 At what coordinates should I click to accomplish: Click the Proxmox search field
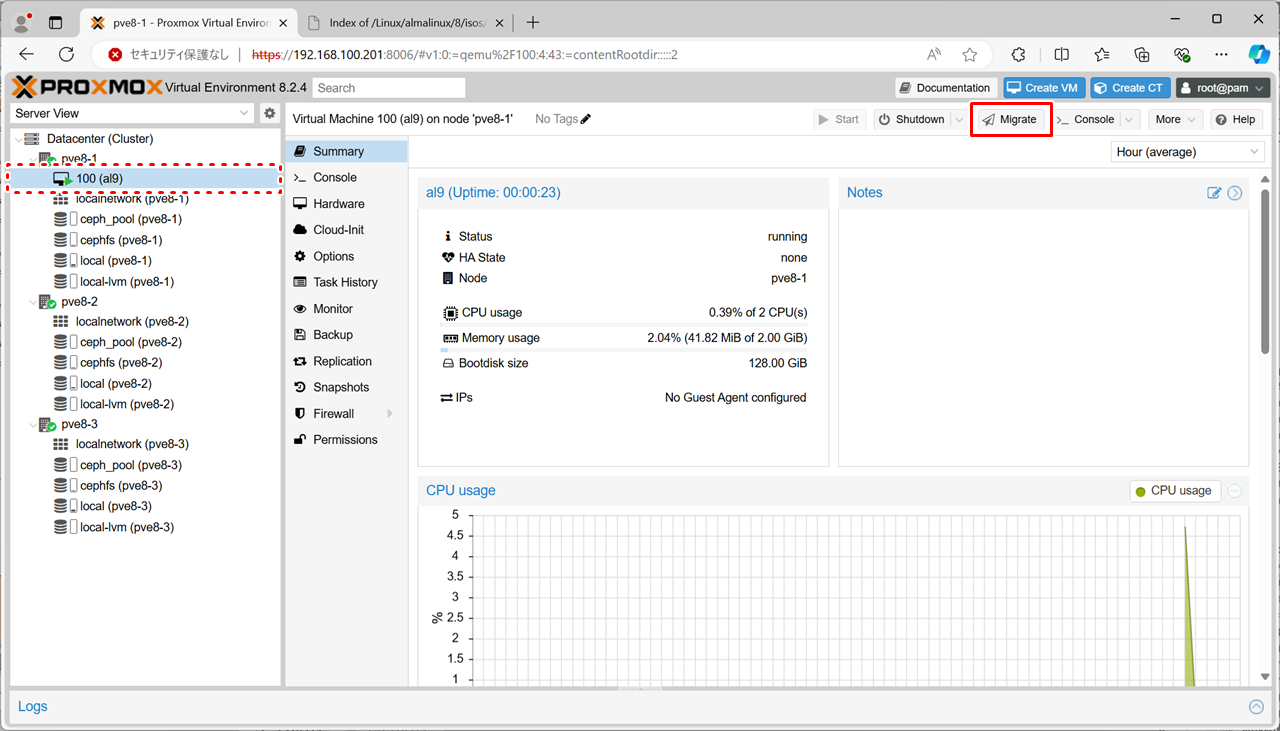click(388, 88)
